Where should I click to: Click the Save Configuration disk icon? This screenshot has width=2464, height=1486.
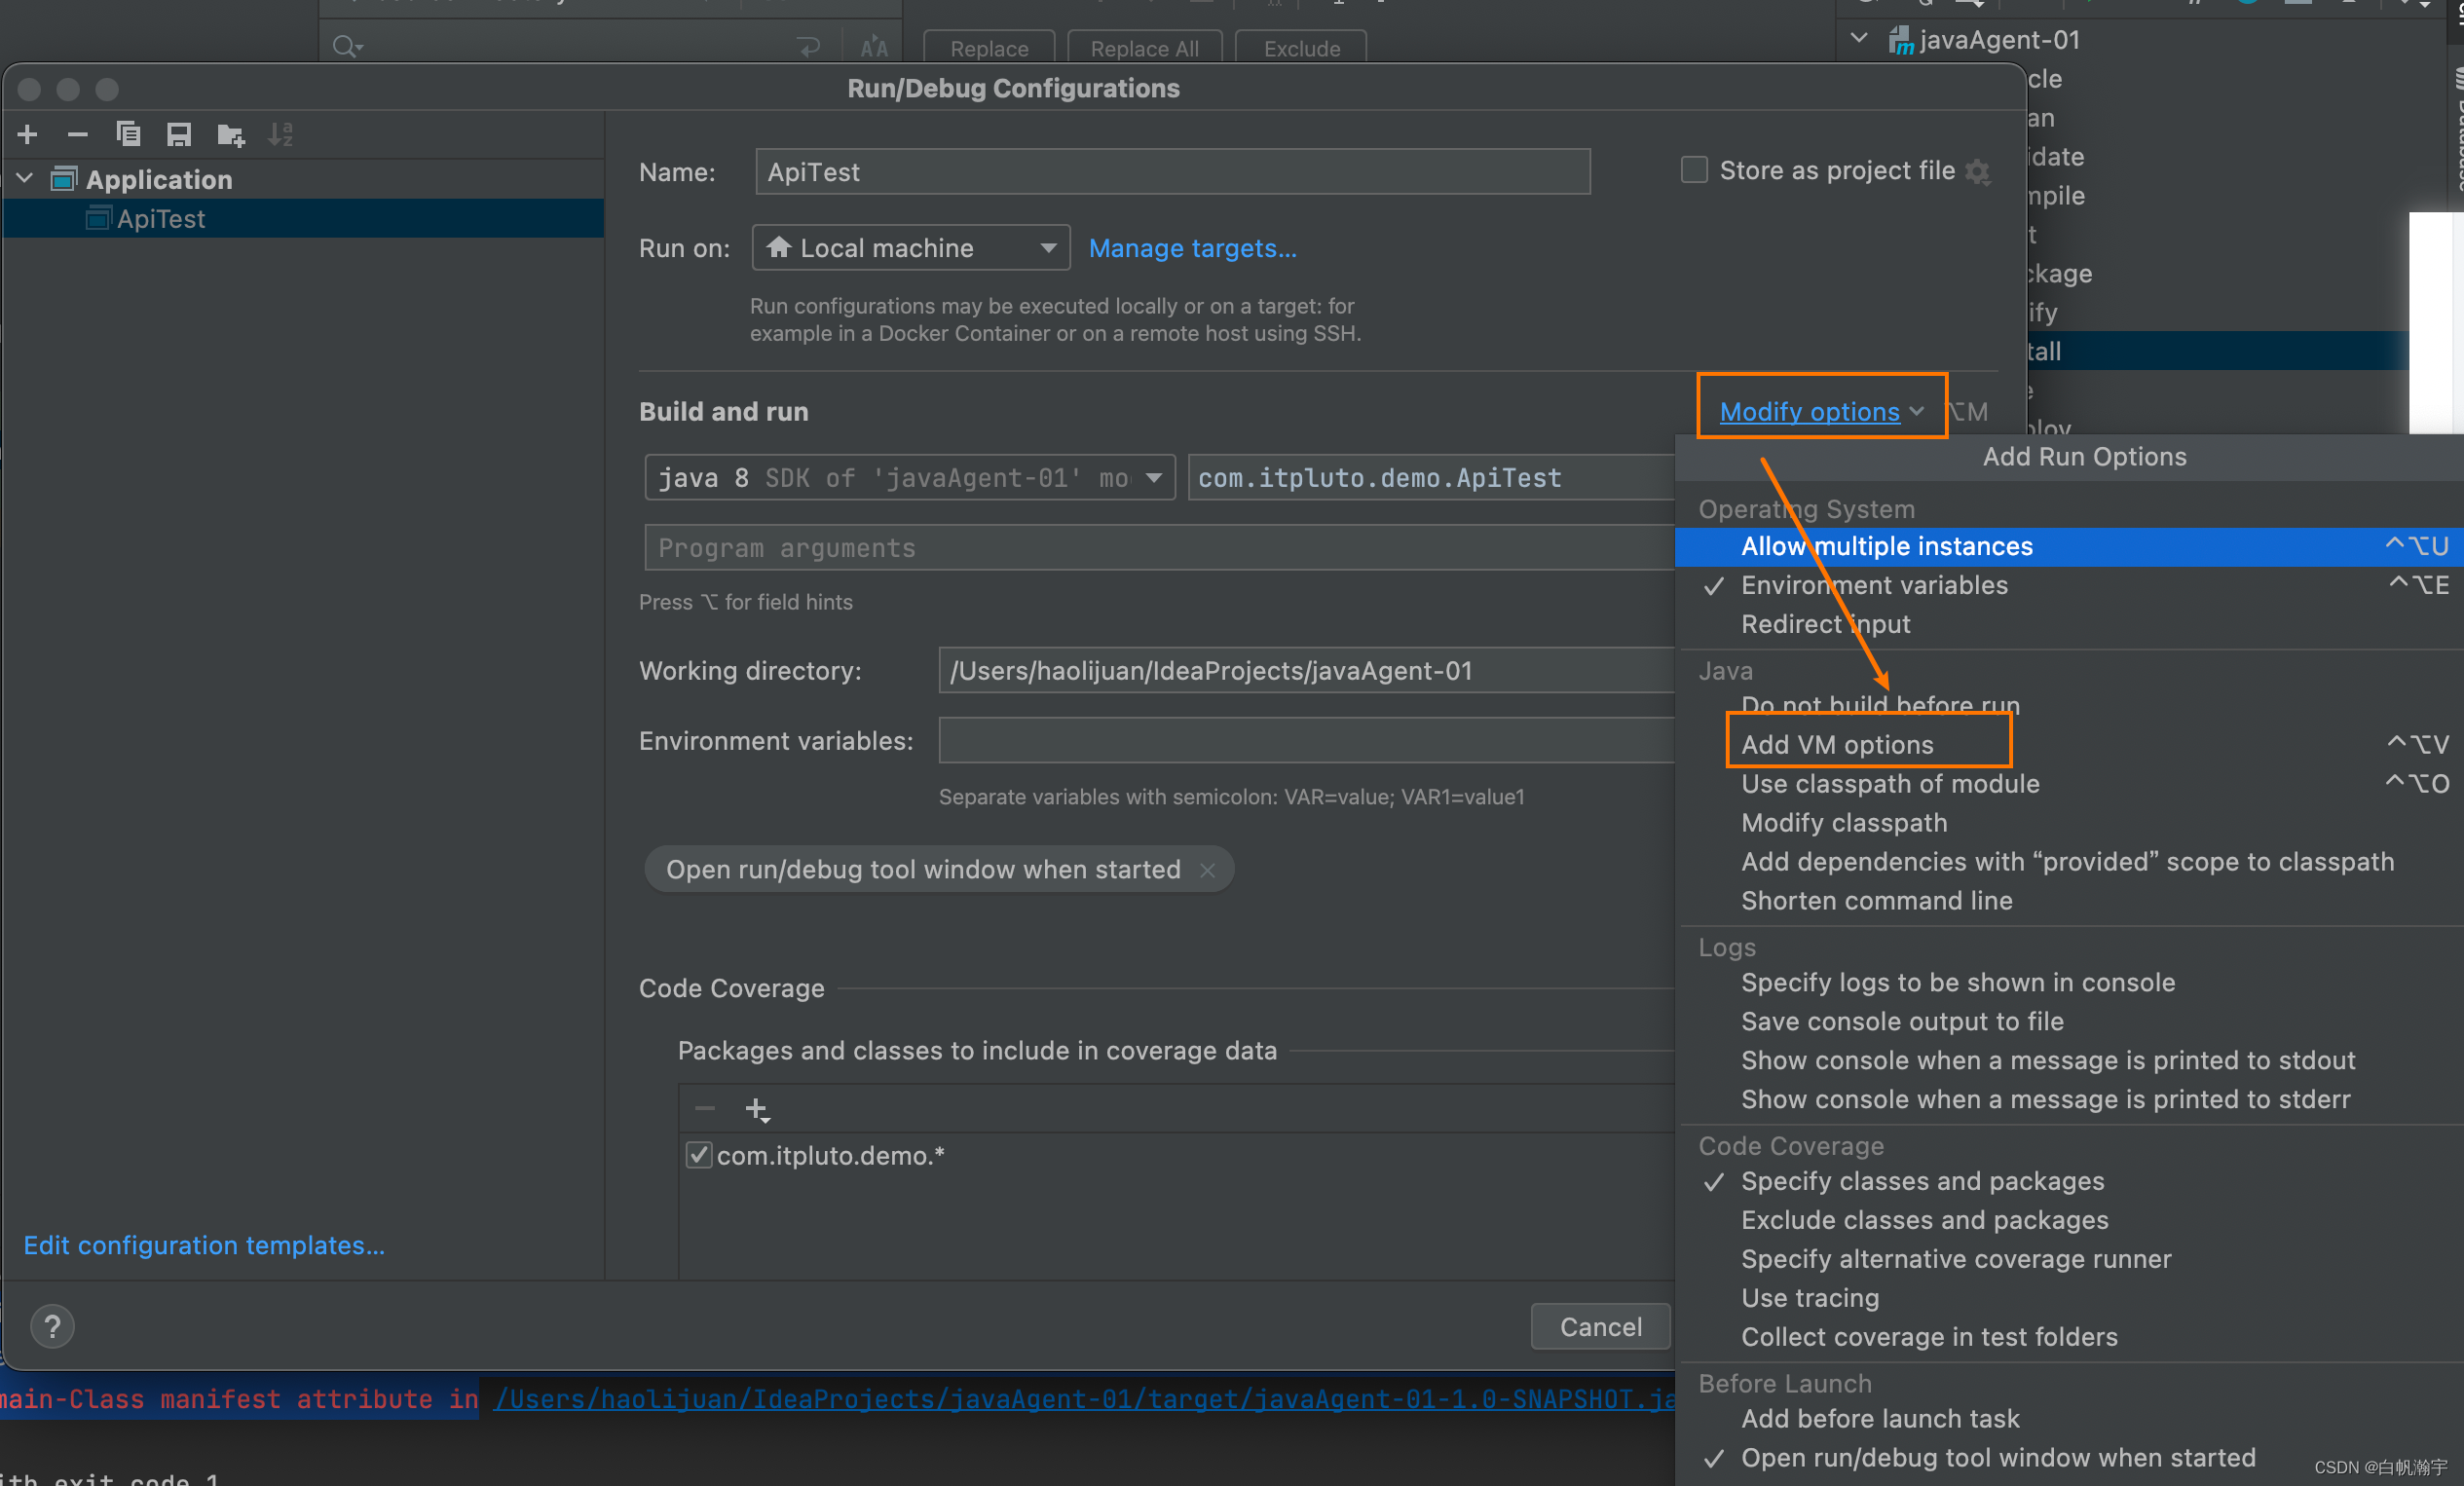(179, 134)
